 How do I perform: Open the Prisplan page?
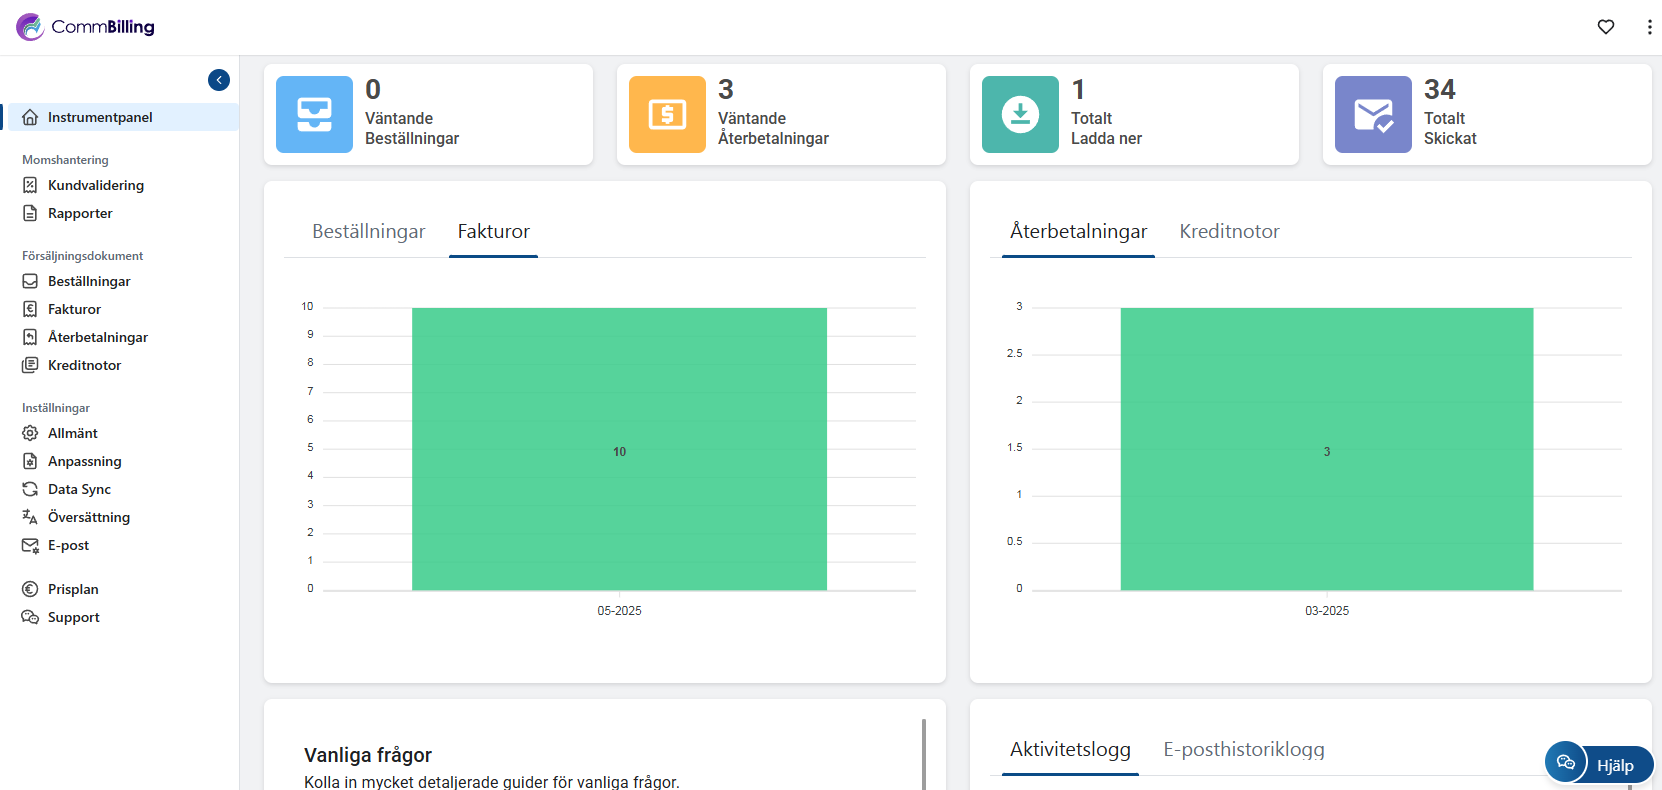click(73, 589)
